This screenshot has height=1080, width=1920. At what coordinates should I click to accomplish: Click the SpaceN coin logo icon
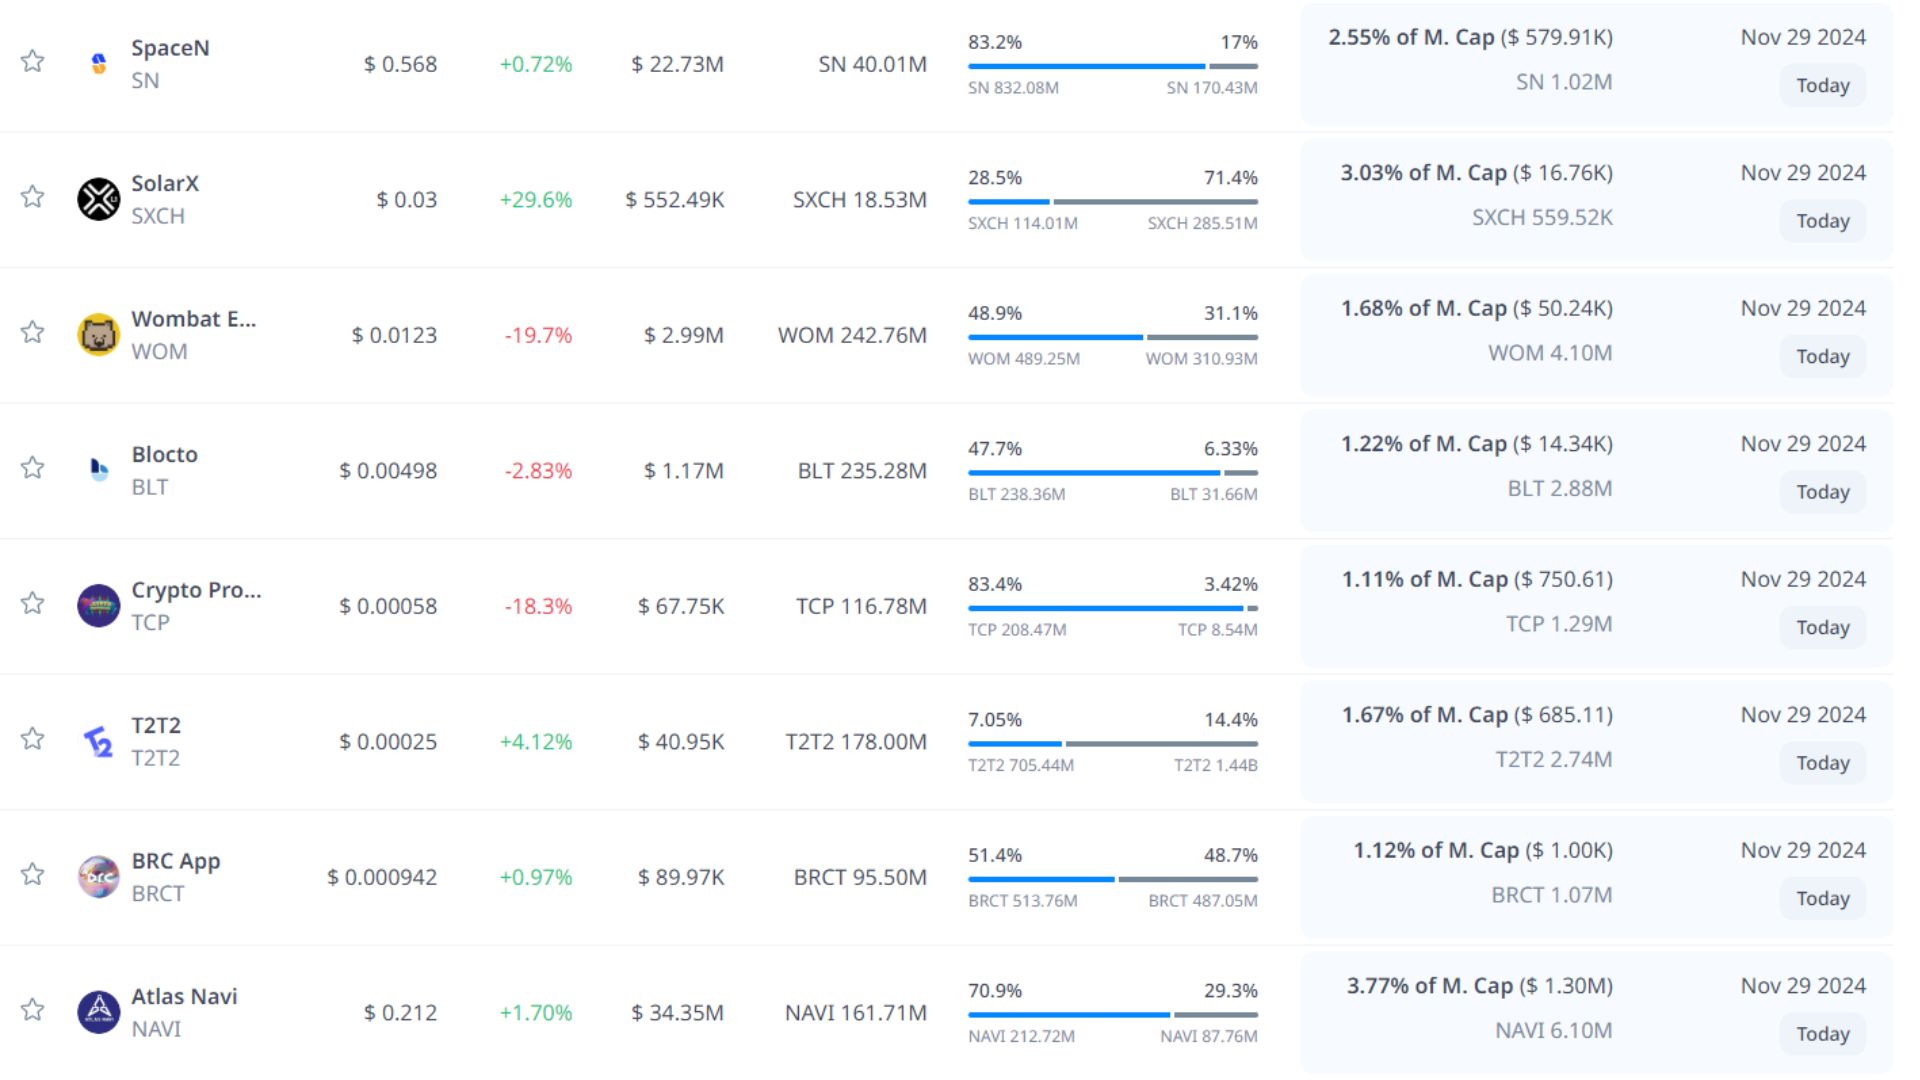click(x=98, y=64)
